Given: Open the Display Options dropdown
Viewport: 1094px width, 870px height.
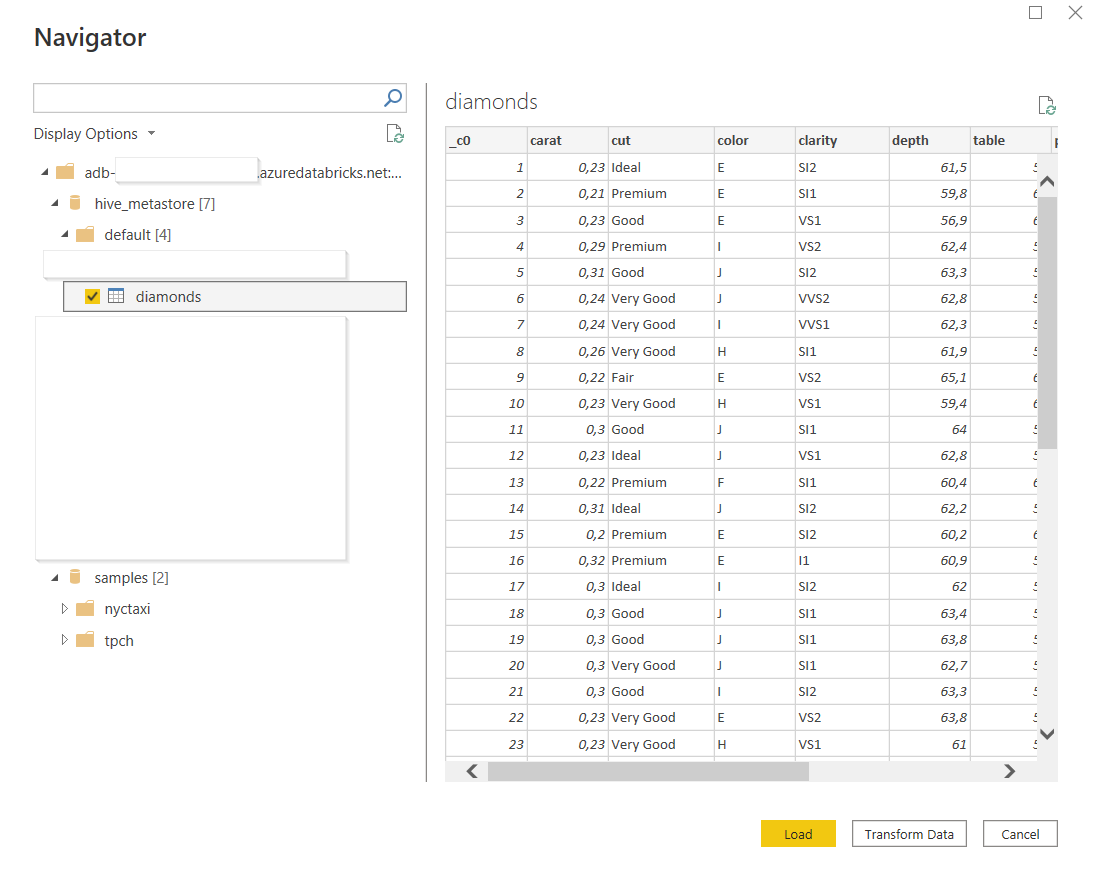Looking at the screenshot, I should point(95,134).
